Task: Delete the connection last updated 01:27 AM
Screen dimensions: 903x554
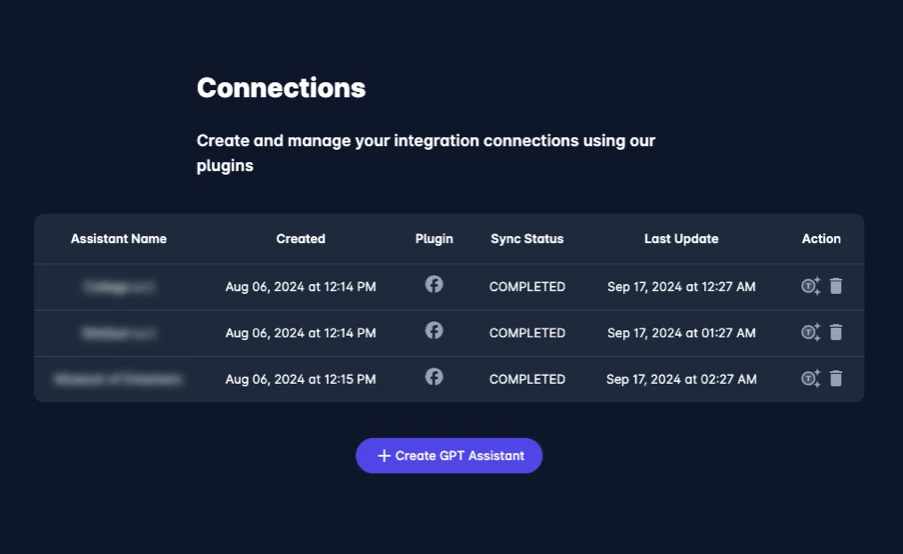Action: pyautogui.click(x=836, y=332)
